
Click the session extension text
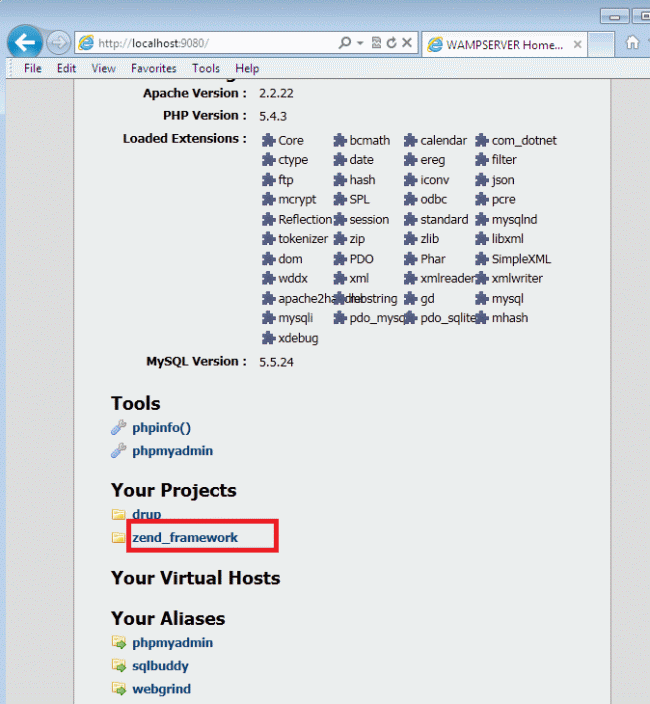[369, 220]
